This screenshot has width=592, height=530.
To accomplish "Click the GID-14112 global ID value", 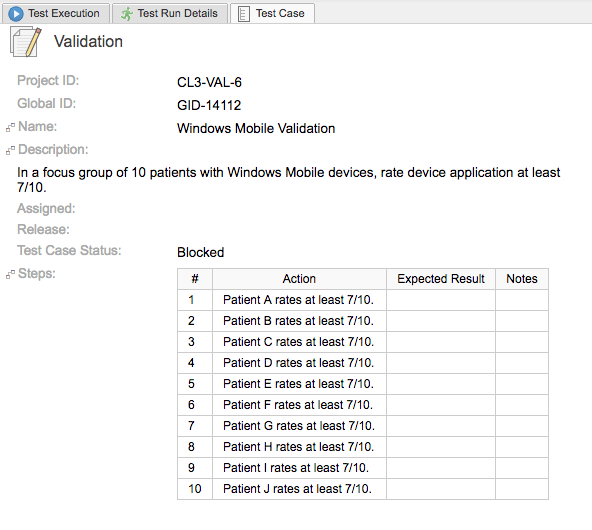I will [209, 105].
